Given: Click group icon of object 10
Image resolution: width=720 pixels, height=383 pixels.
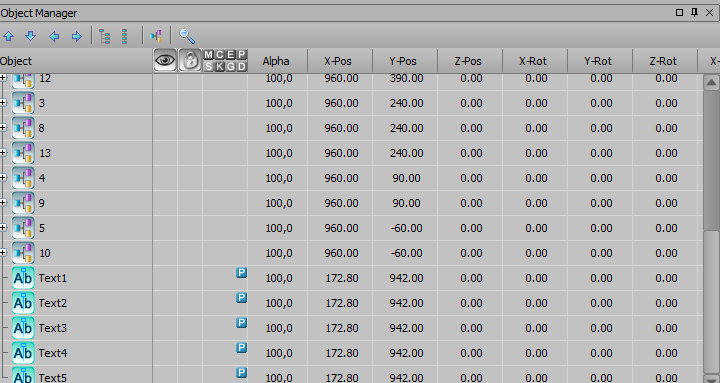Looking at the screenshot, I should pos(23,253).
